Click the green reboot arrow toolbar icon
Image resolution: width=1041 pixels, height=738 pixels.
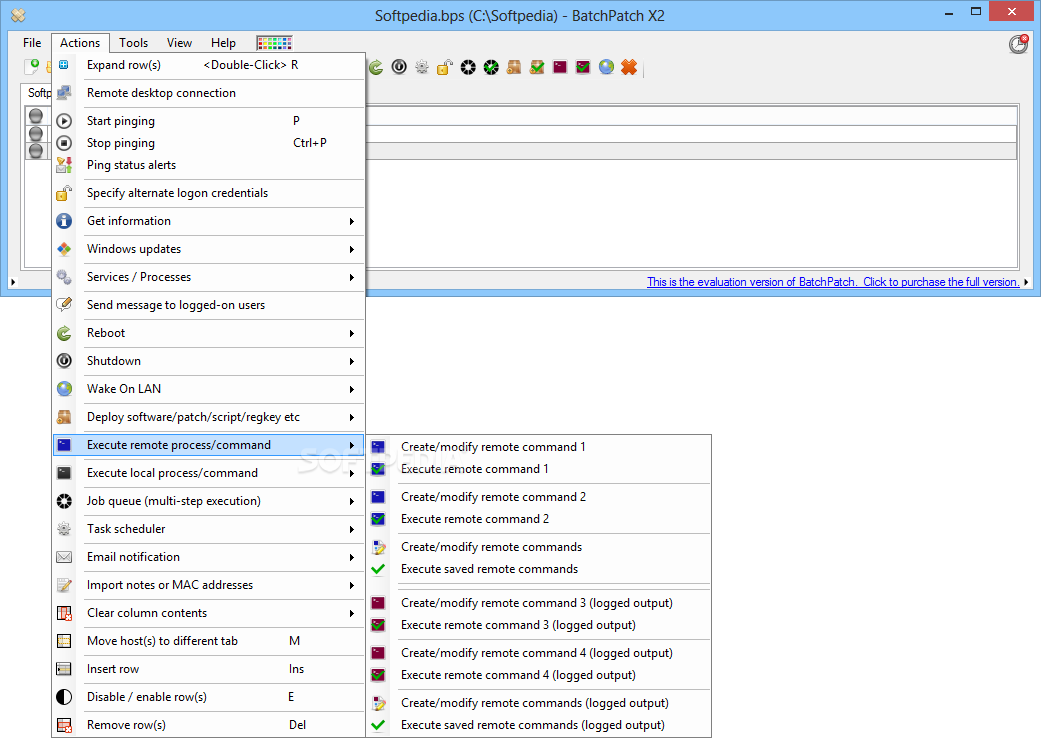click(376, 67)
